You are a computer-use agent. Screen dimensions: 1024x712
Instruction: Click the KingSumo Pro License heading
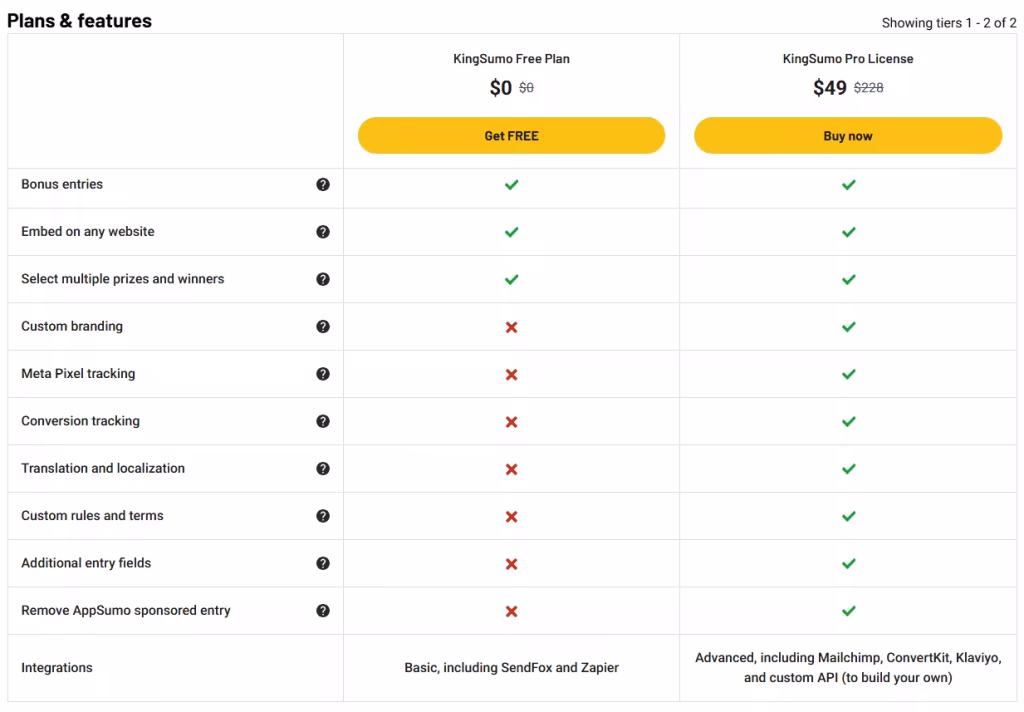pyautogui.click(x=848, y=58)
